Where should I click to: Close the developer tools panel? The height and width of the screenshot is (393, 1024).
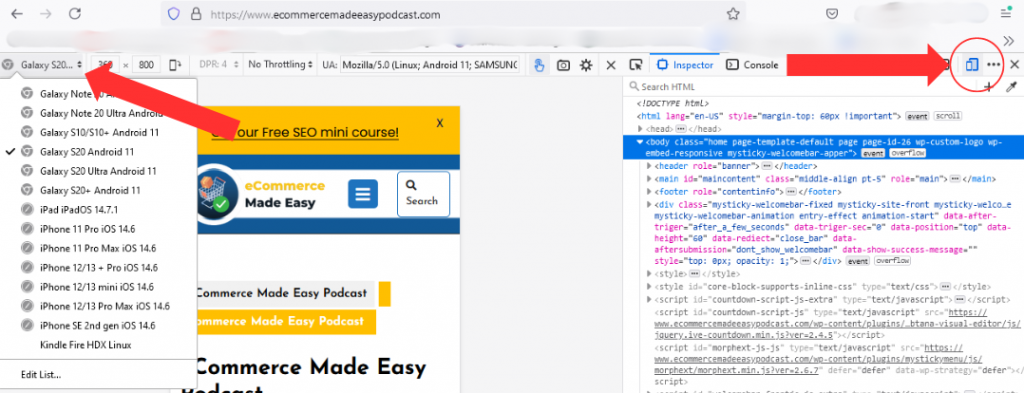[1015, 65]
